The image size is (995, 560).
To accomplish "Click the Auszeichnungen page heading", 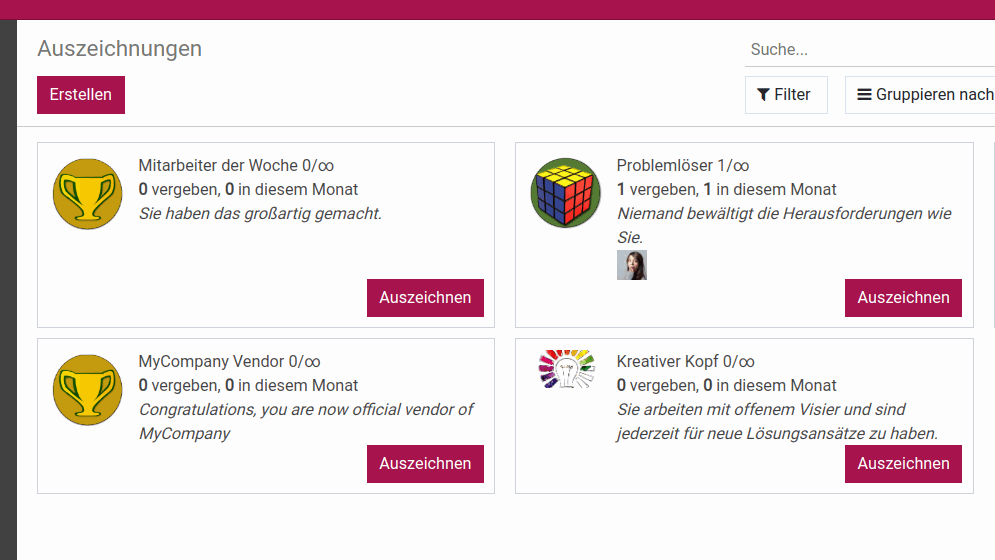I will 119,49.
